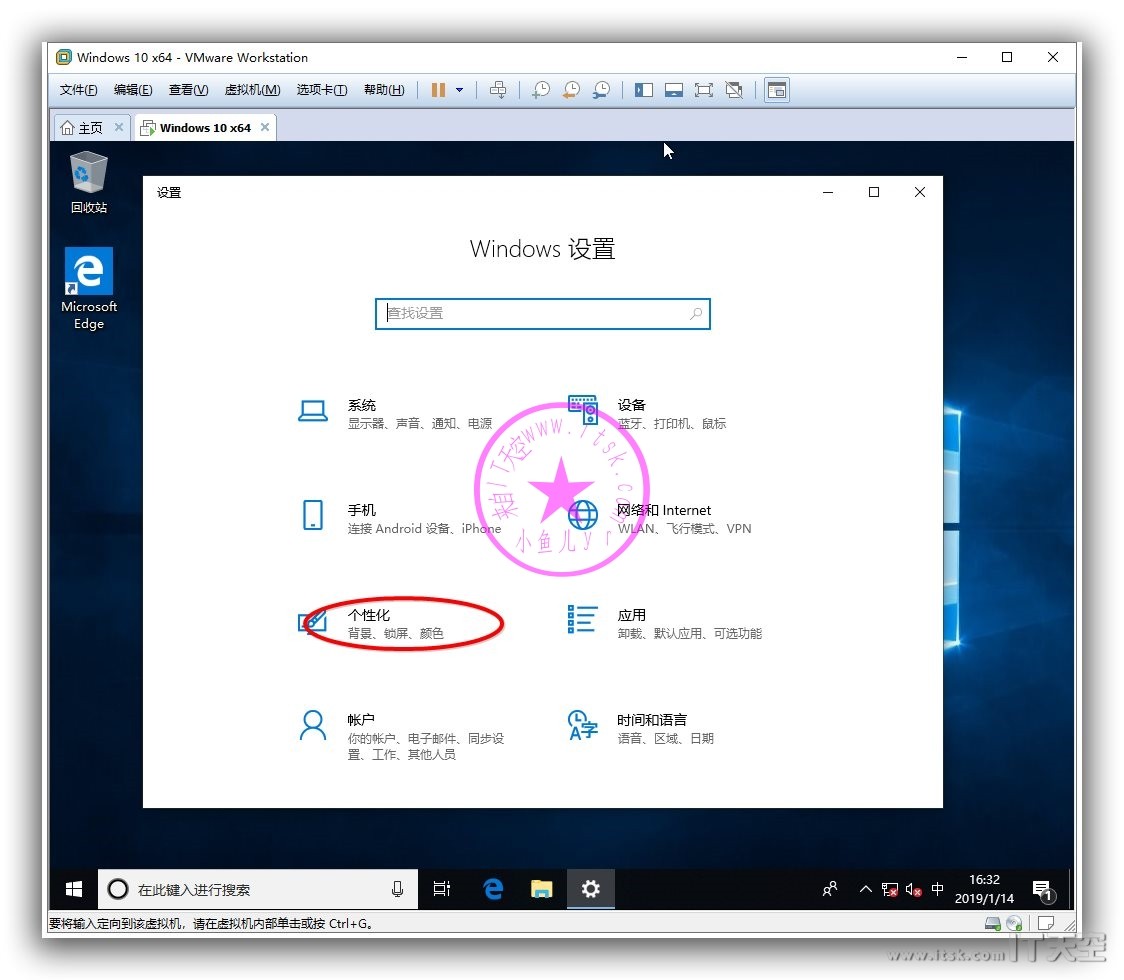The image size is (1124, 980).
Task: Click the 中 input method indicator
Action: 937,889
